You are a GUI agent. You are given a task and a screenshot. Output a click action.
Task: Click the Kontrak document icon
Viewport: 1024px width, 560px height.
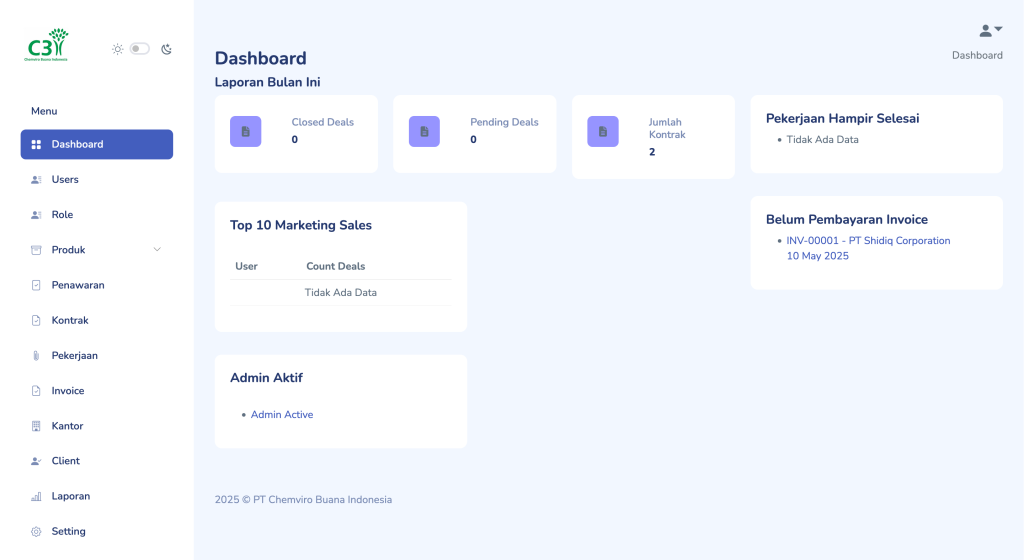click(36, 321)
